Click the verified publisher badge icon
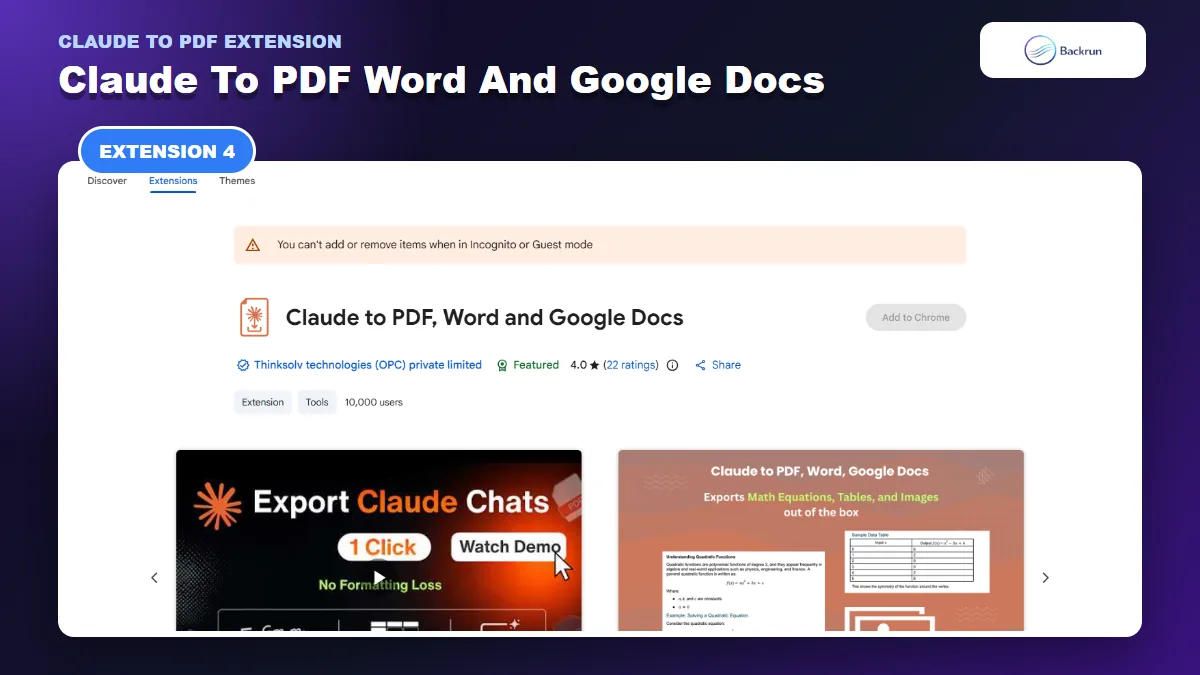 click(x=243, y=365)
